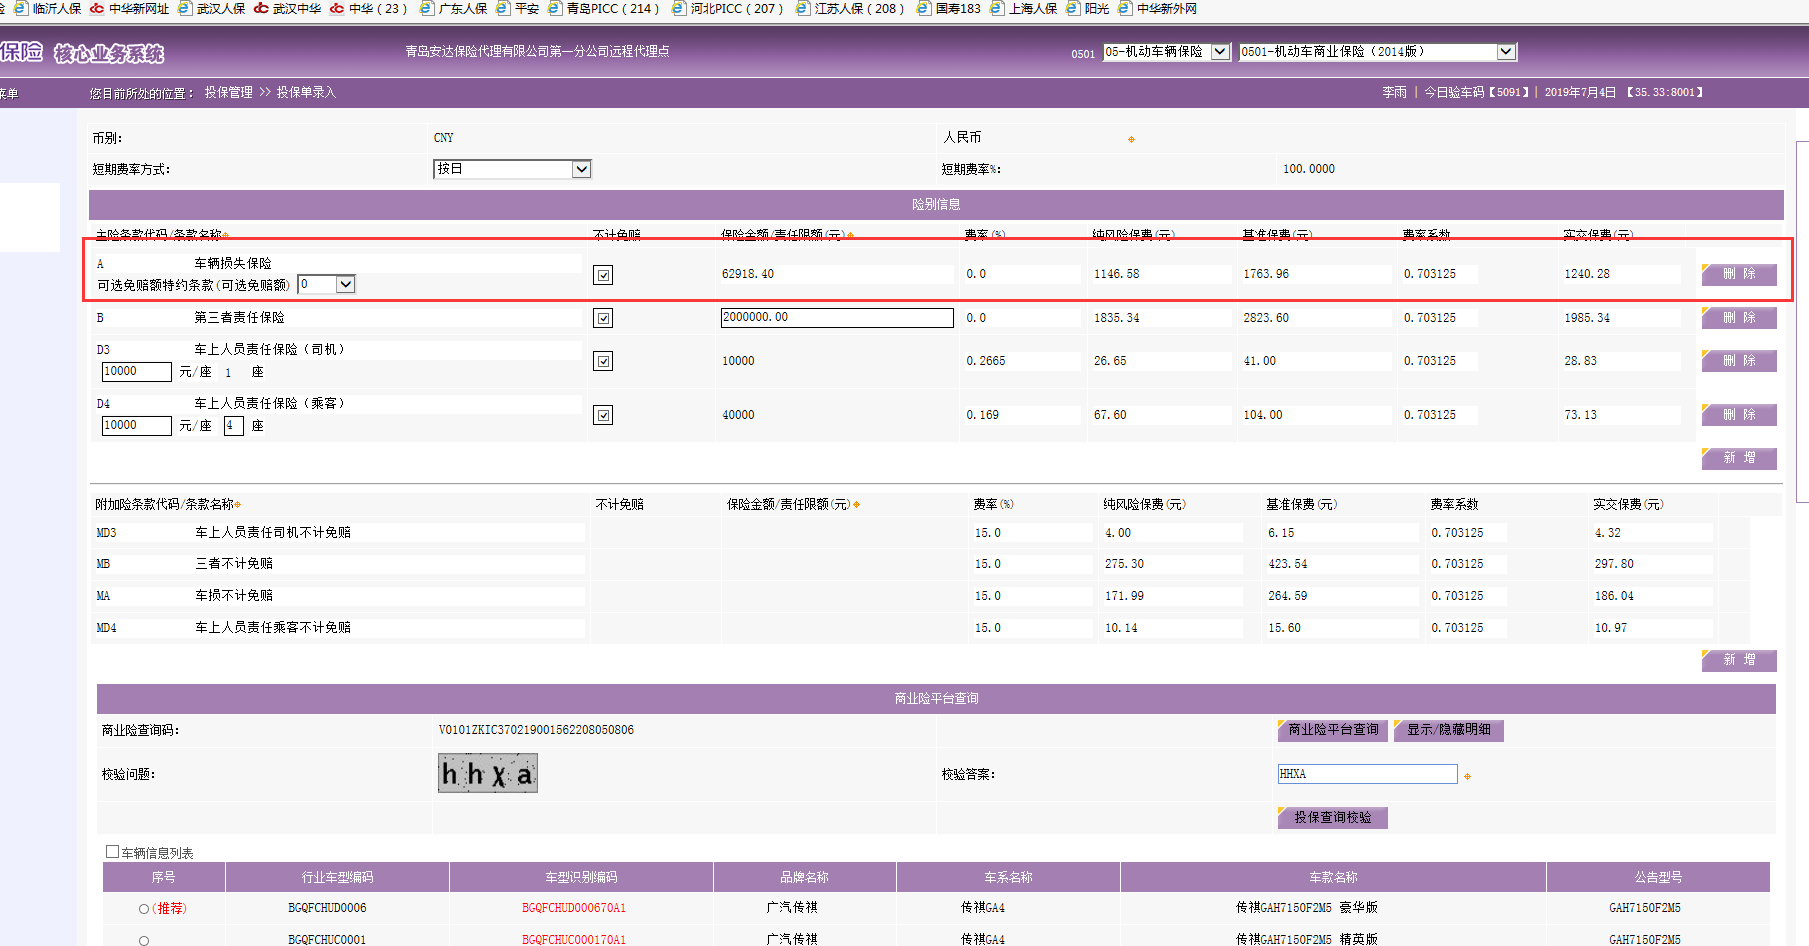This screenshot has width=1809, height=946.
Task: Open the 中华新外网 bookmark
Action: (x=1166, y=8)
